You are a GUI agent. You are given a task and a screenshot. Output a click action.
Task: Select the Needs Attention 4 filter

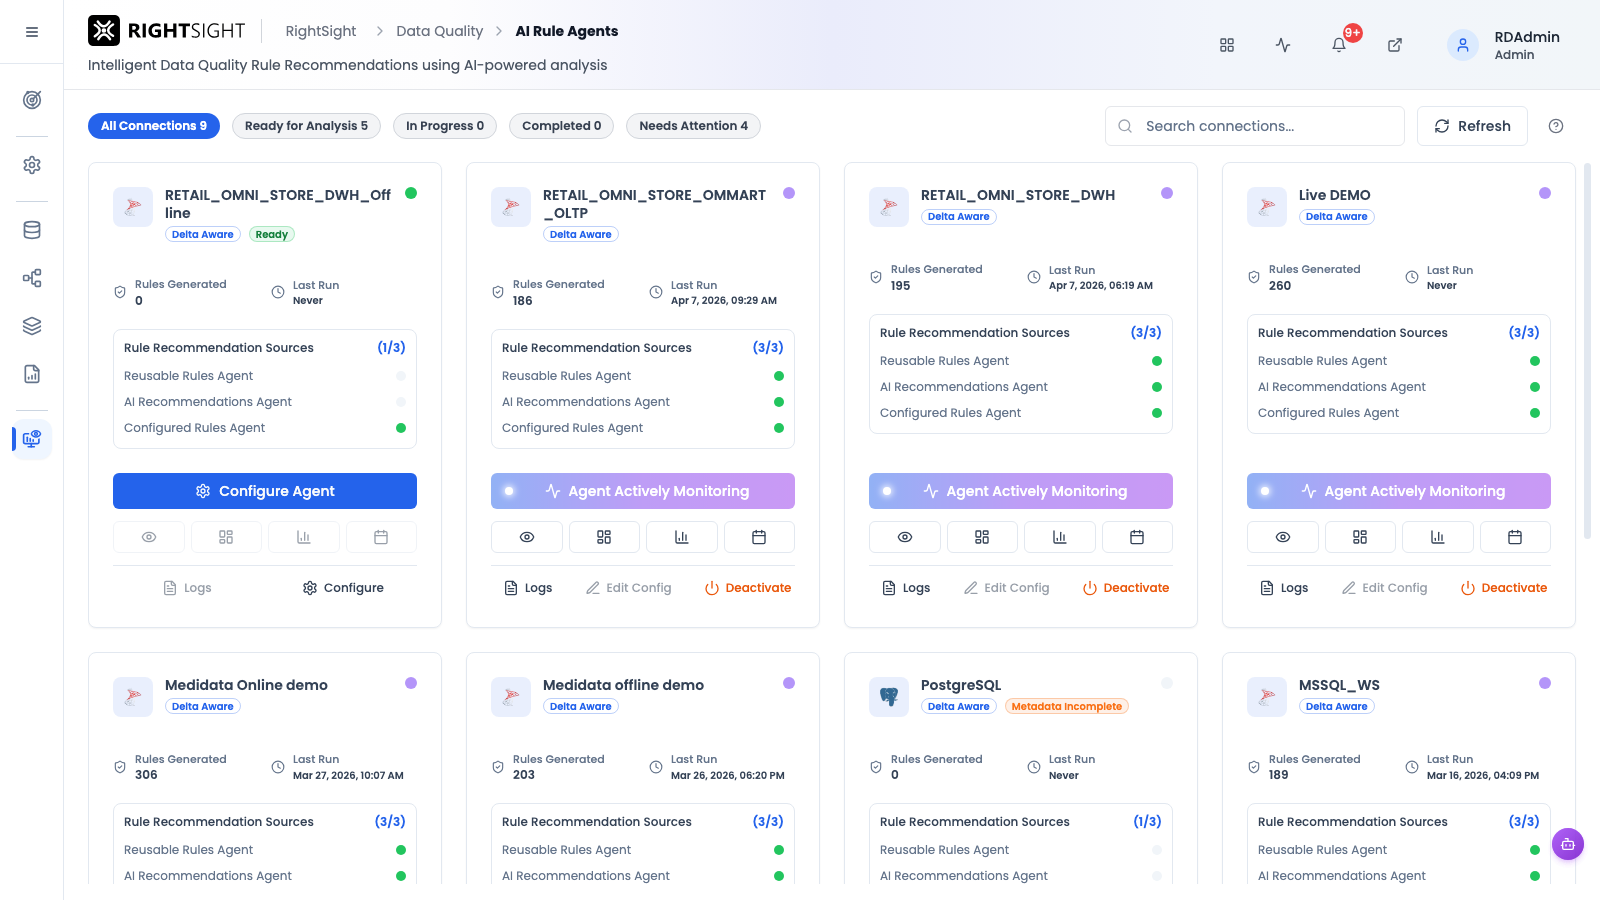693,126
